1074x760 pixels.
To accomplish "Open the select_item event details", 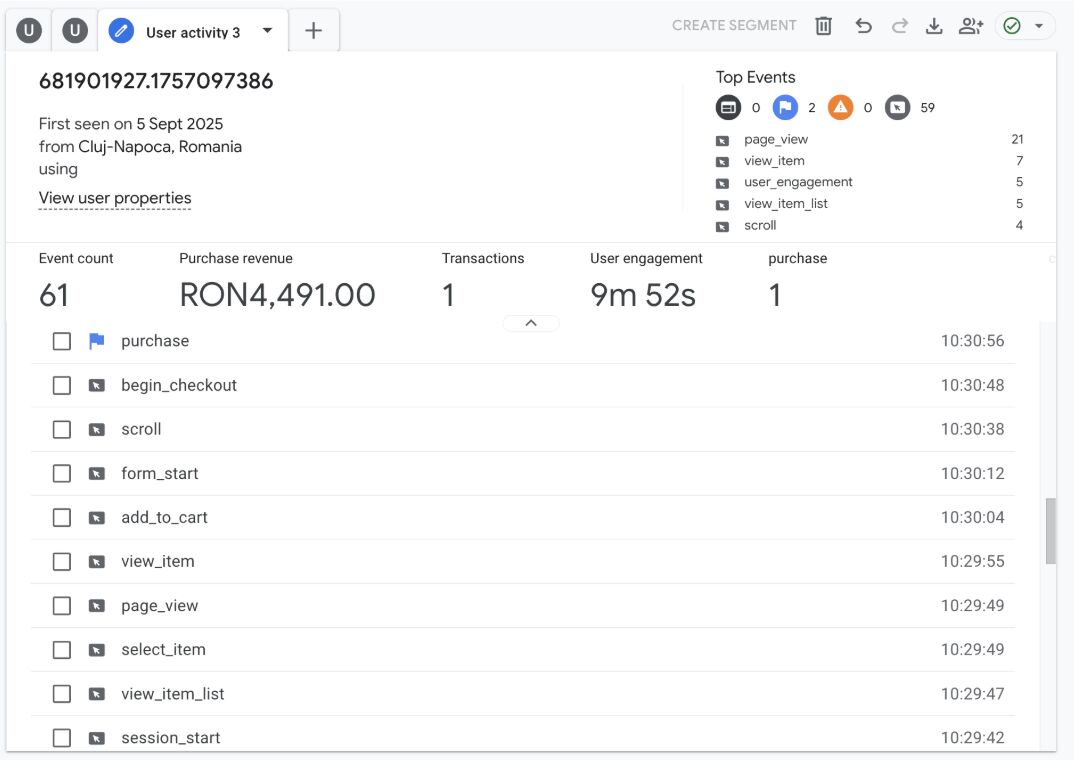I will 163,650.
